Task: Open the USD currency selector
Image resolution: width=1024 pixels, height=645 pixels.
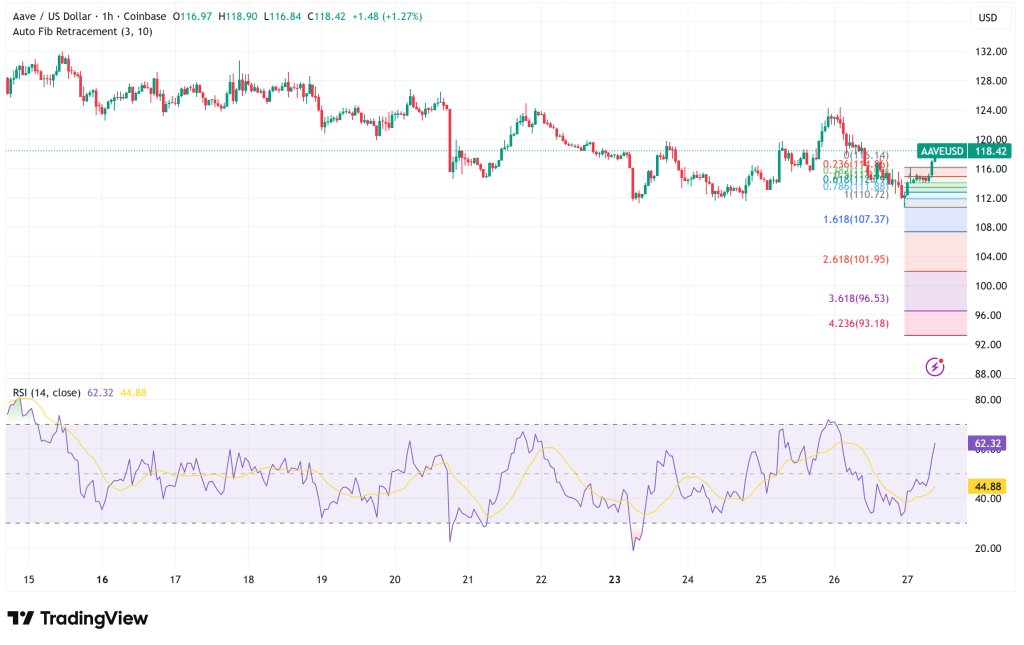Action: point(988,17)
